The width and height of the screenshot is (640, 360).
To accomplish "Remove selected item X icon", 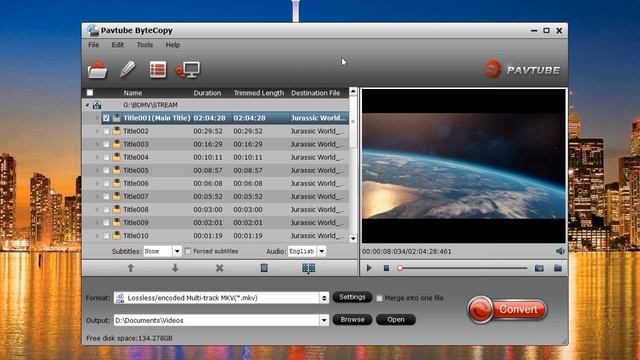I will pyautogui.click(x=220, y=268).
